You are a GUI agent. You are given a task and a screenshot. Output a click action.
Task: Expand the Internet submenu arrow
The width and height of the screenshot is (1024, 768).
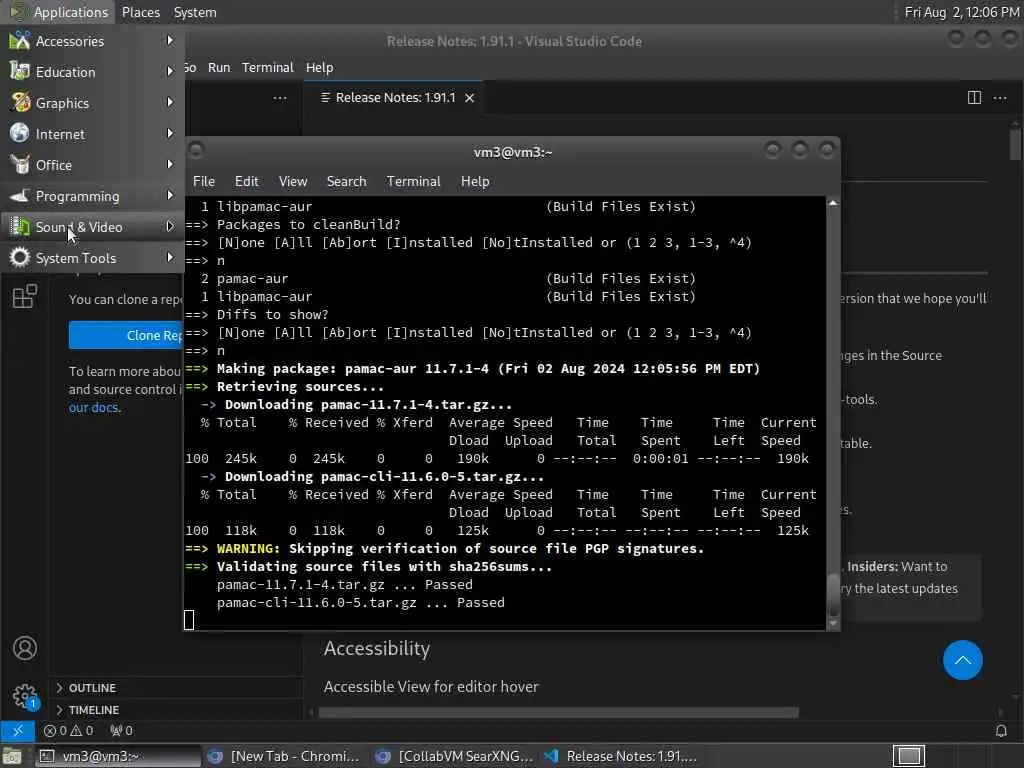[170, 133]
